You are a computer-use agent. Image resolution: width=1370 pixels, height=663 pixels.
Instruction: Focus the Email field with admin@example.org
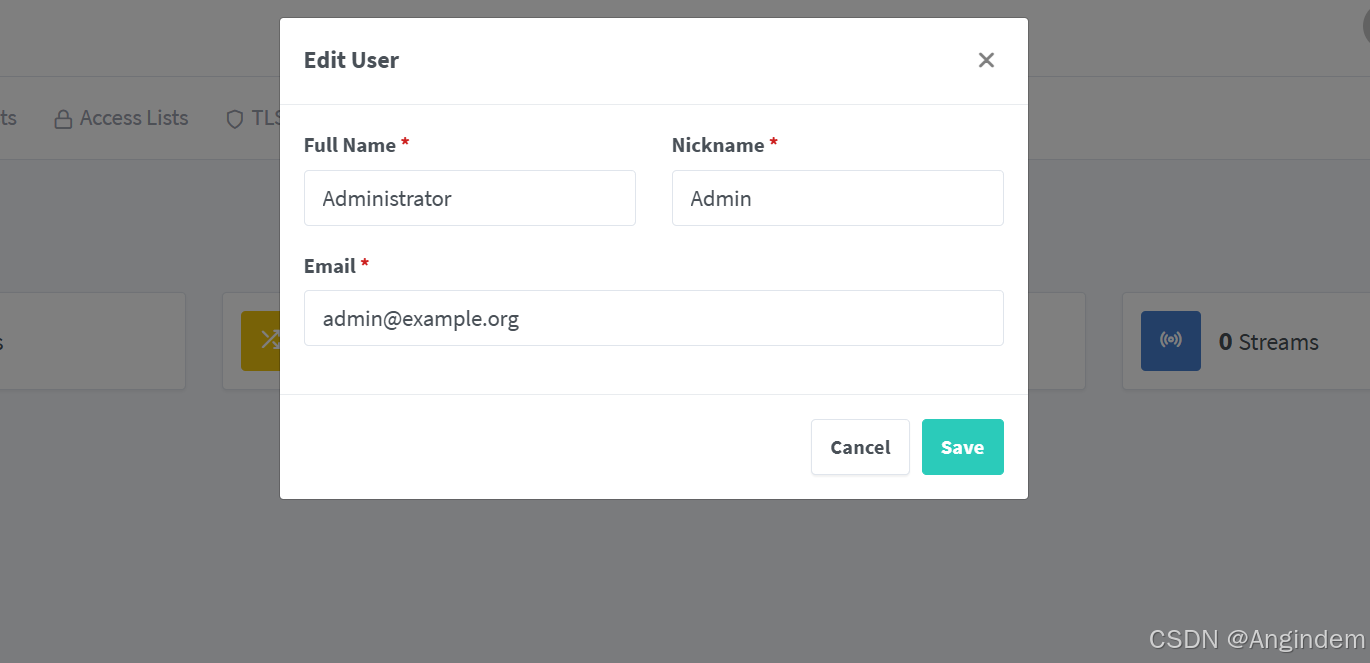pyautogui.click(x=654, y=318)
